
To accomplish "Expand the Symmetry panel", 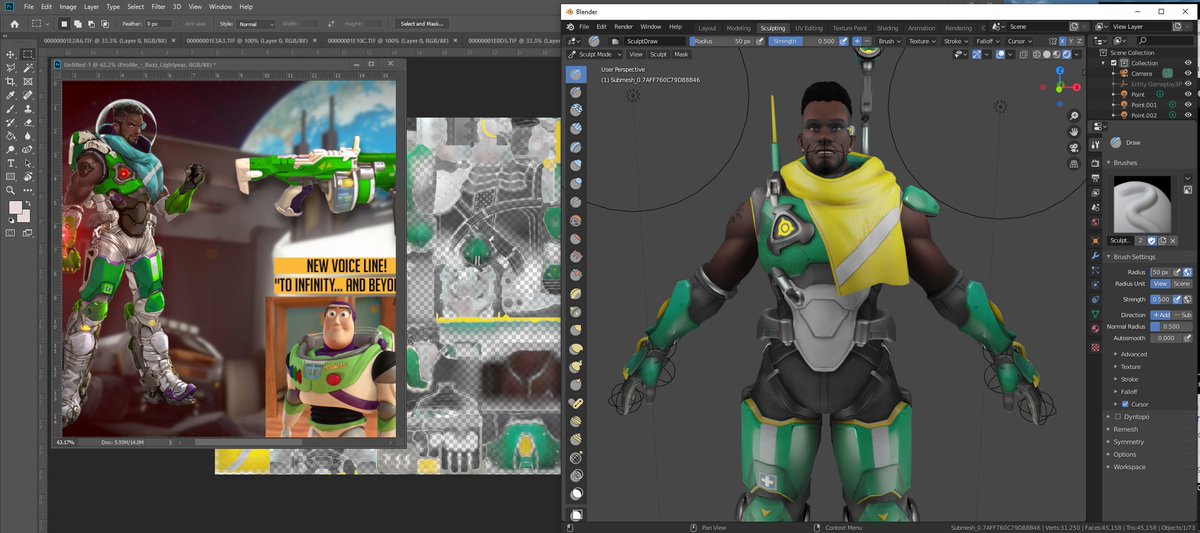I will click(x=1129, y=441).
